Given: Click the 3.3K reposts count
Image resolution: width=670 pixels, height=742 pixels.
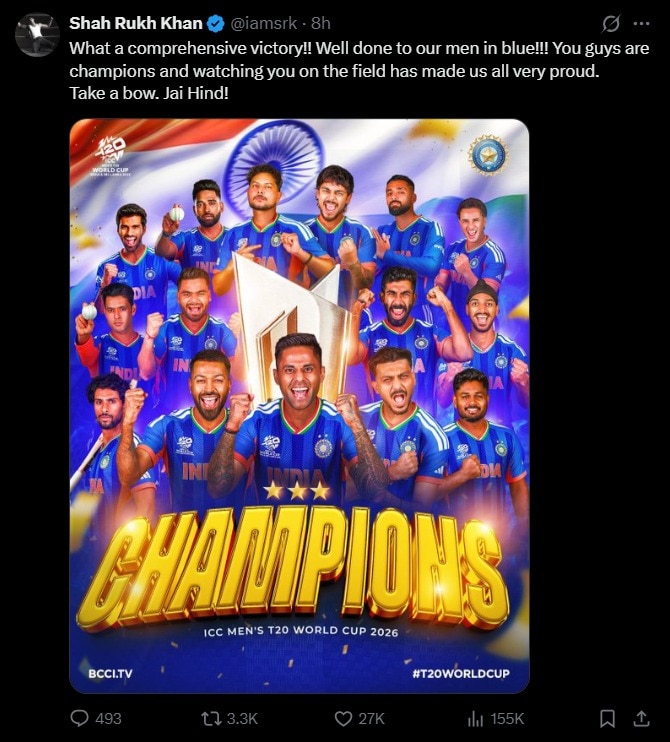Looking at the screenshot, I should coord(242,719).
